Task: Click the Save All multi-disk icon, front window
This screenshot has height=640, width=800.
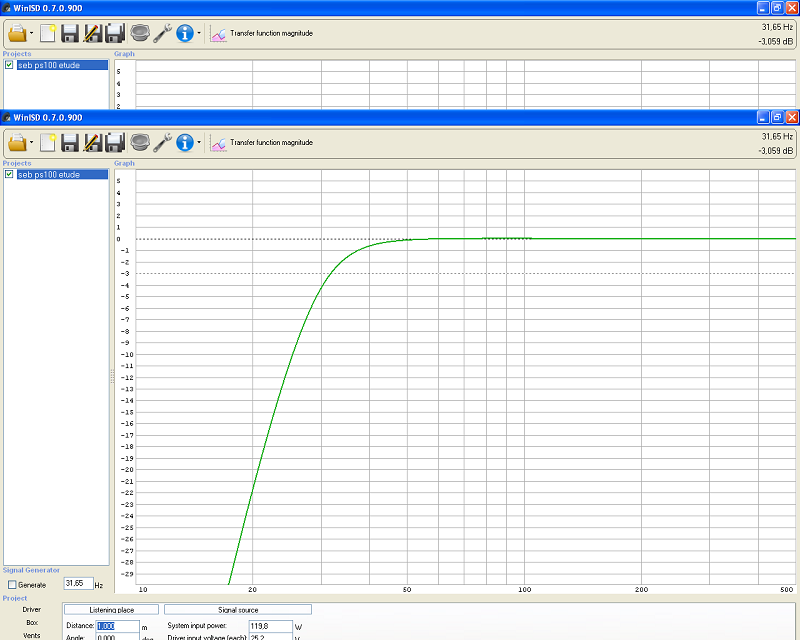Action: coord(115,143)
